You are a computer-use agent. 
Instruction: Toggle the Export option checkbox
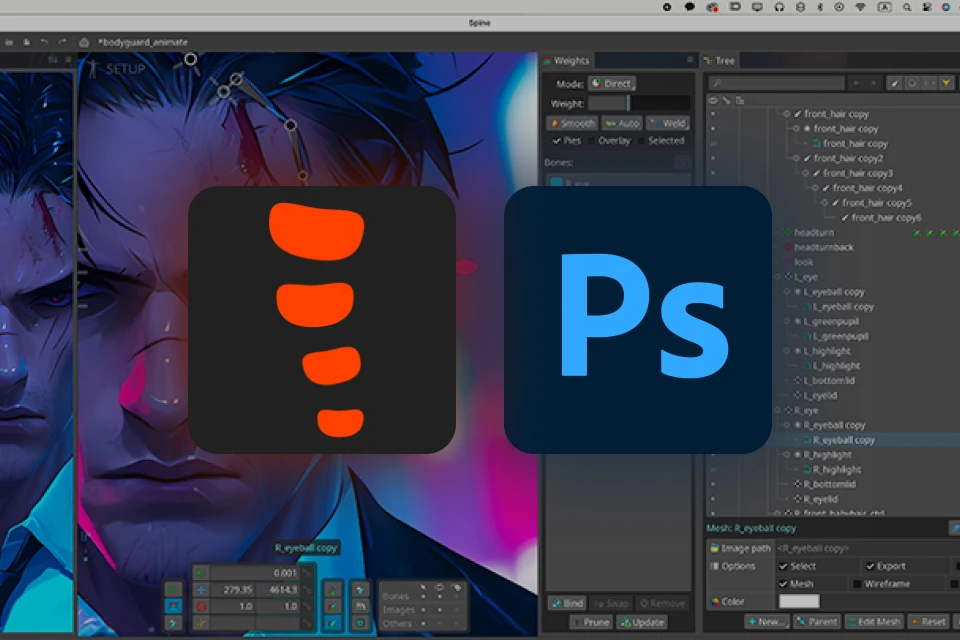[870, 567]
